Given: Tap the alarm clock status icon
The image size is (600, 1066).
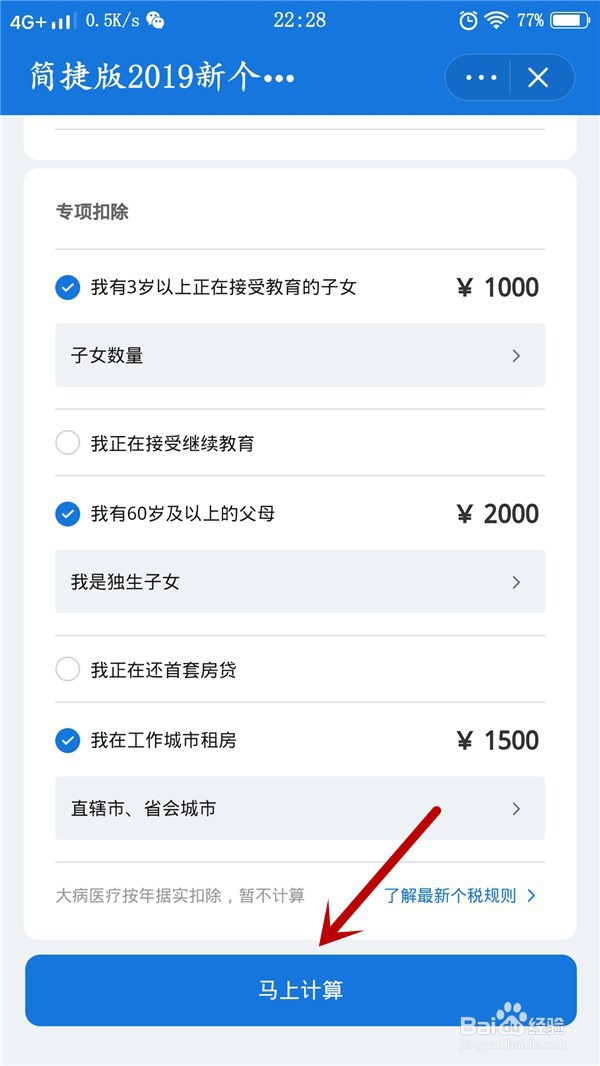Looking at the screenshot, I should point(468,20).
